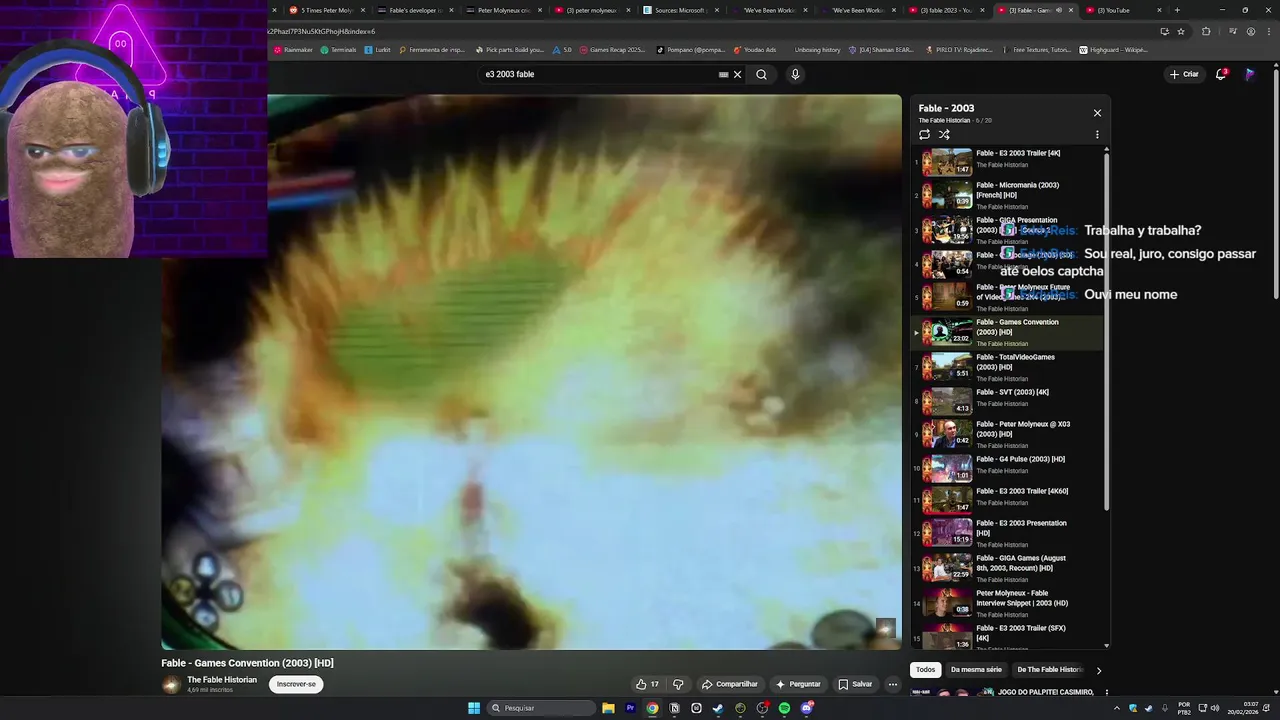This screenshot has width=1280, height=720.
Task: Open the Youdao Ads bookmark
Action: [755, 50]
